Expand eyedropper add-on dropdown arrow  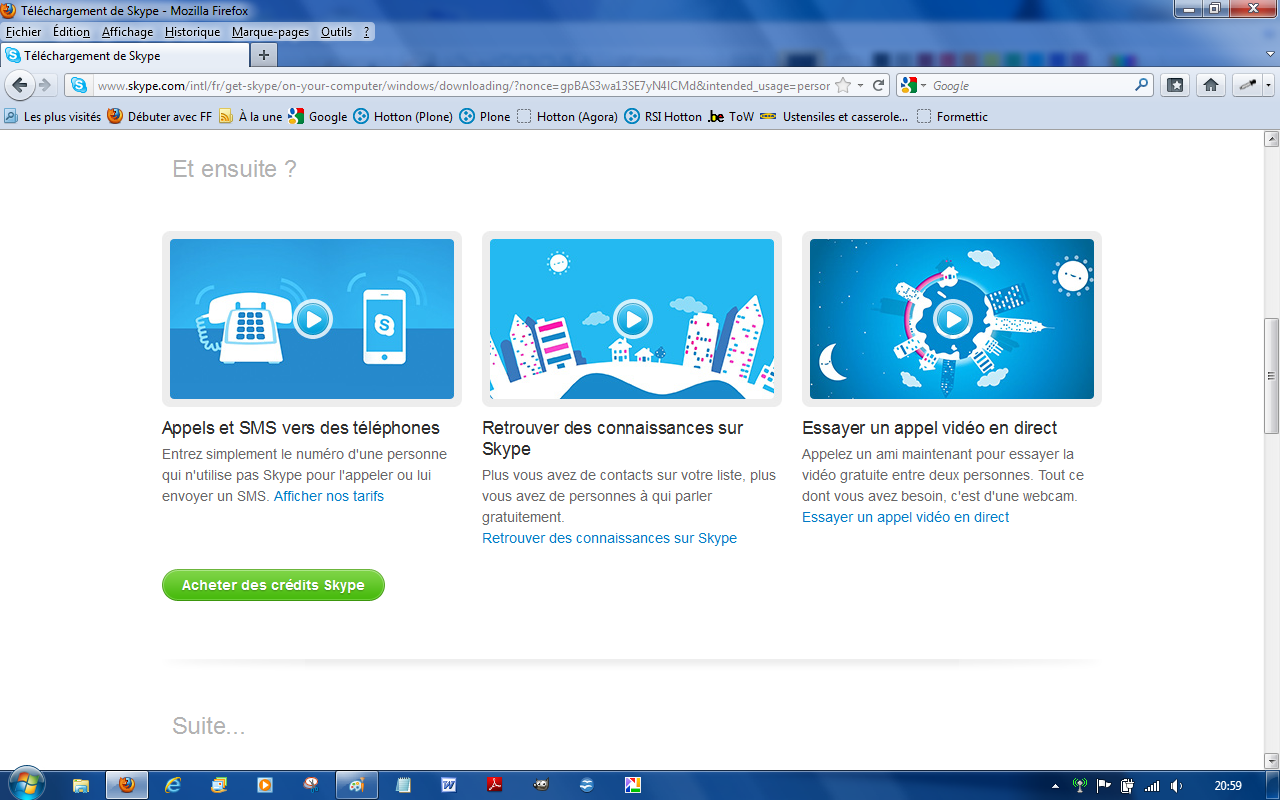(1268, 85)
